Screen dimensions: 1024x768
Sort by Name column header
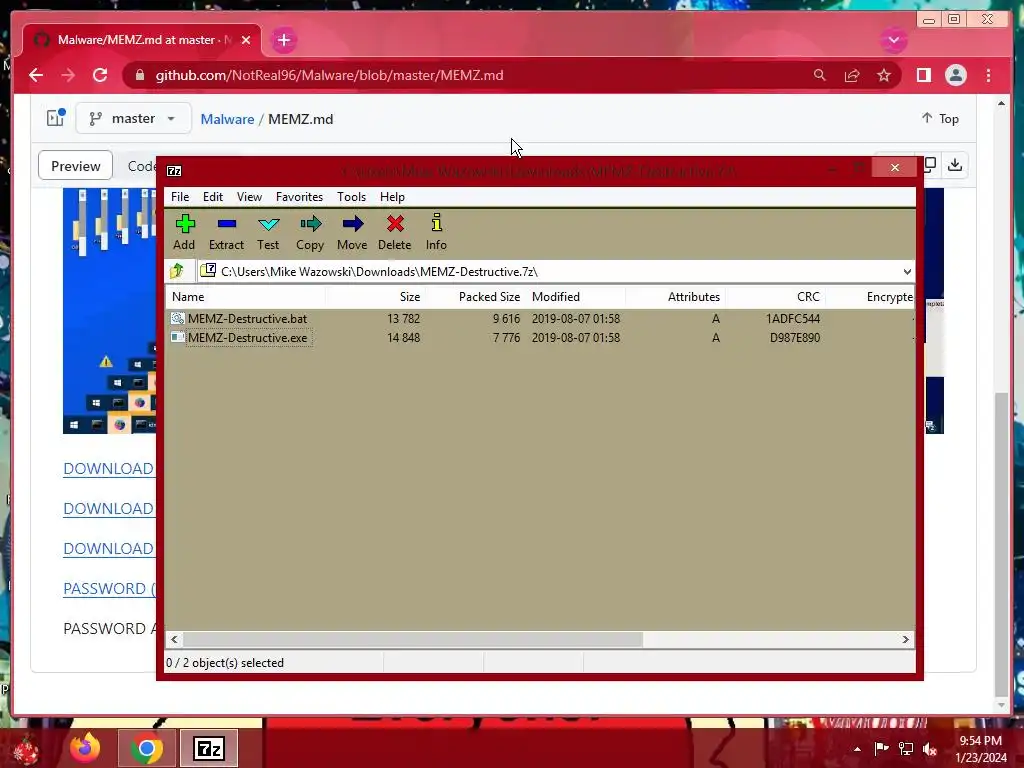(x=246, y=296)
